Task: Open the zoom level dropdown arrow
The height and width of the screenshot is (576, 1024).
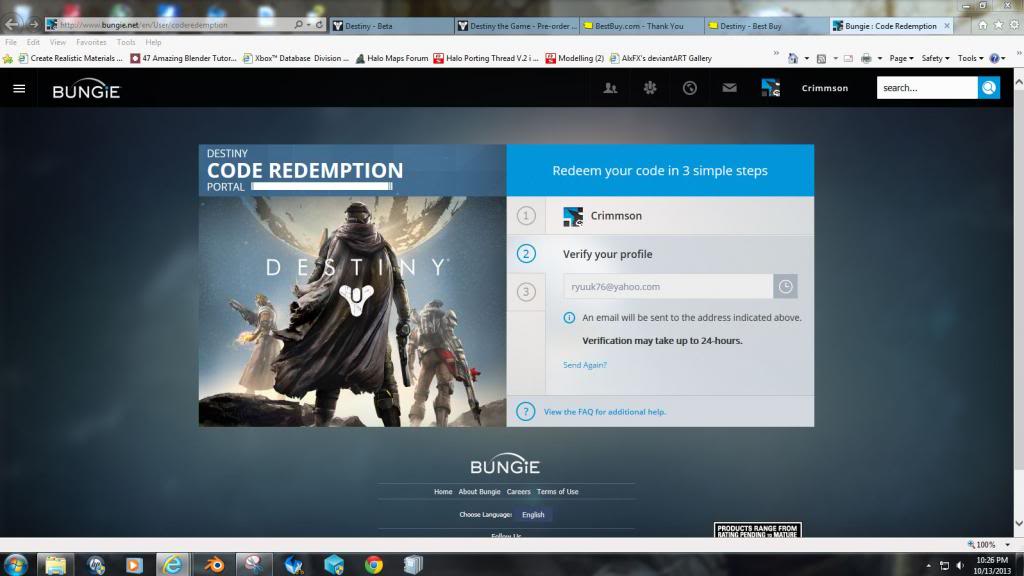Action: click(x=1008, y=545)
